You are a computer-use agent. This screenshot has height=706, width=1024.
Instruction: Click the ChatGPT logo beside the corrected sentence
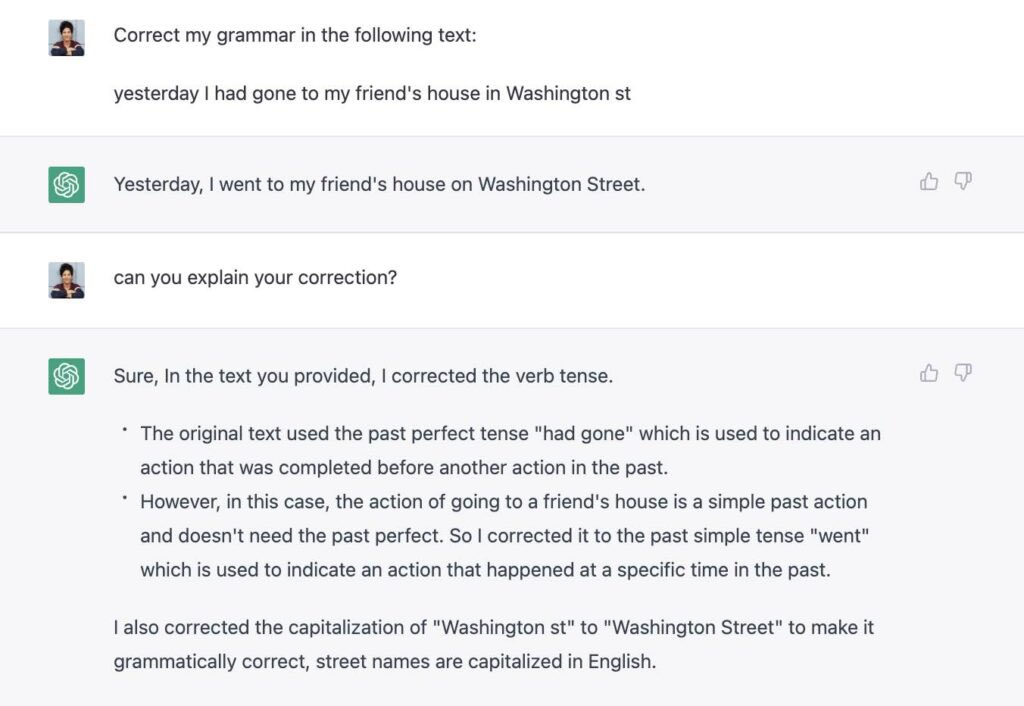(67, 185)
